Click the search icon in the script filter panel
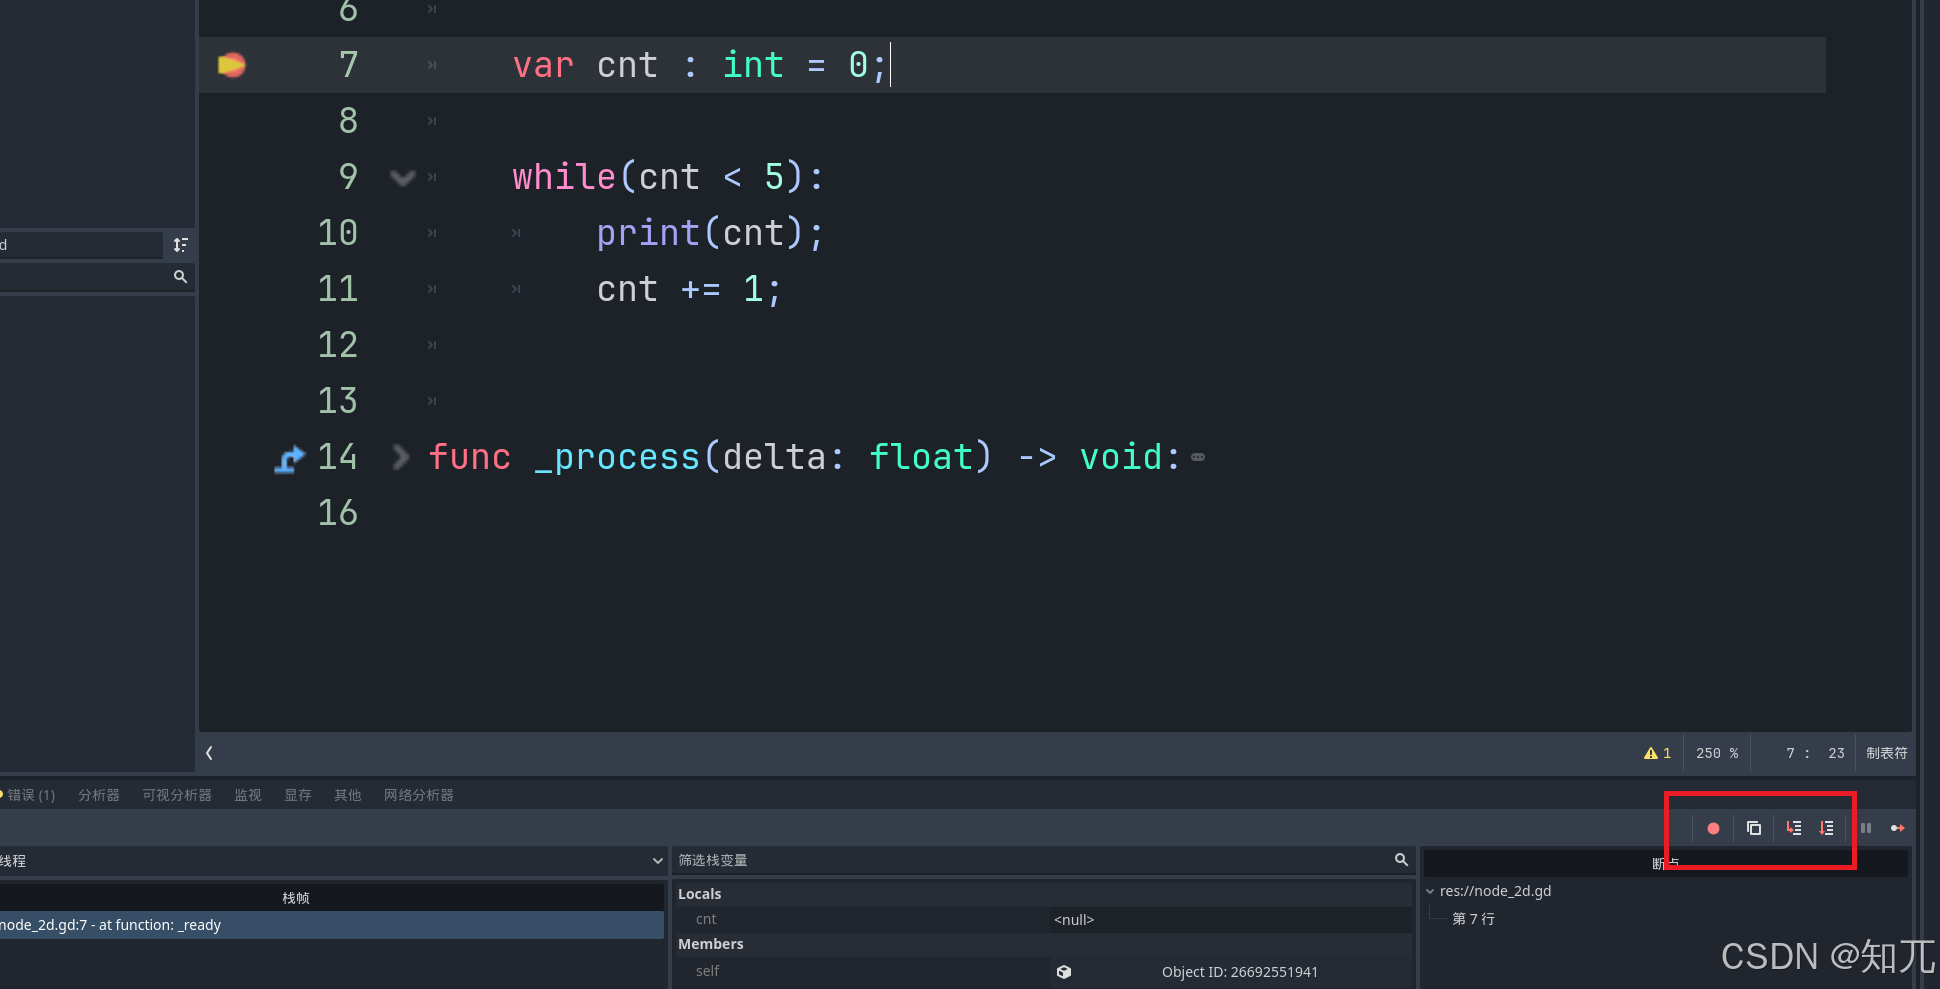The image size is (1940, 989). click(x=180, y=277)
